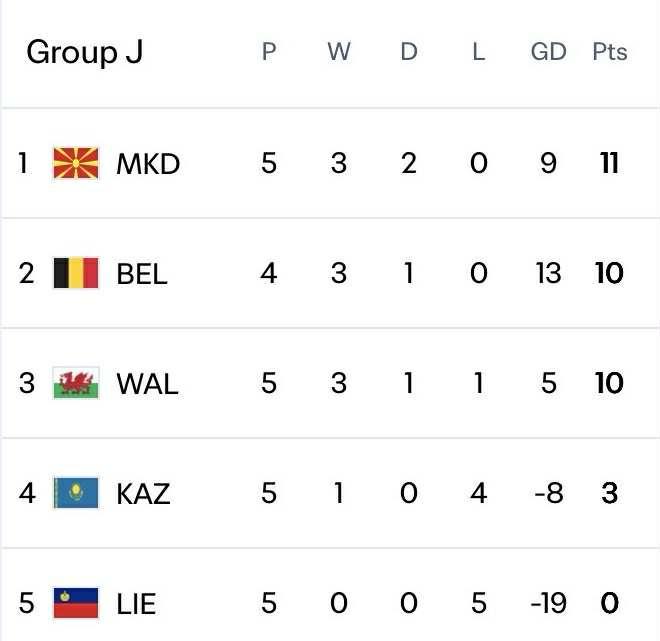The height and width of the screenshot is (641, 660).
Task: Open the BEL team link
Action: click(x=142, y=273)
